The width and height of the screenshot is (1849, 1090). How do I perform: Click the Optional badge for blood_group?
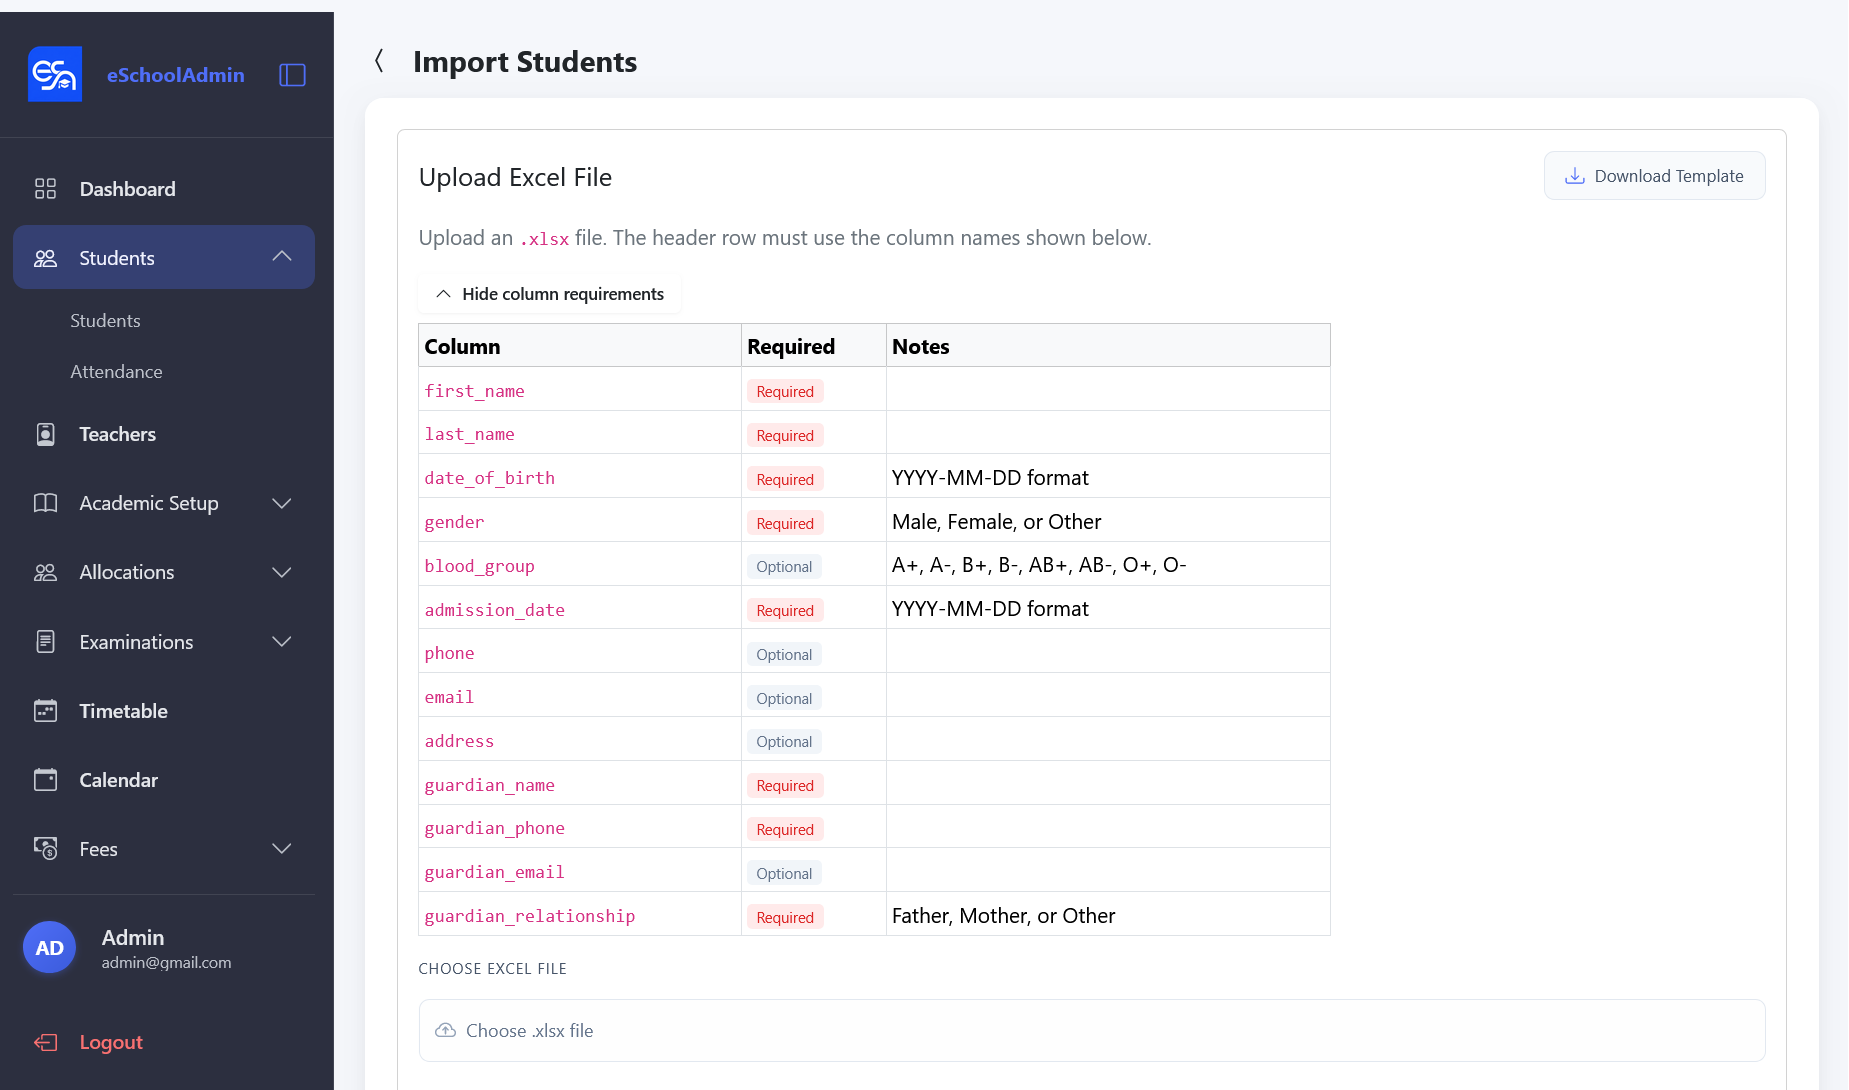[x=784, y=567]
